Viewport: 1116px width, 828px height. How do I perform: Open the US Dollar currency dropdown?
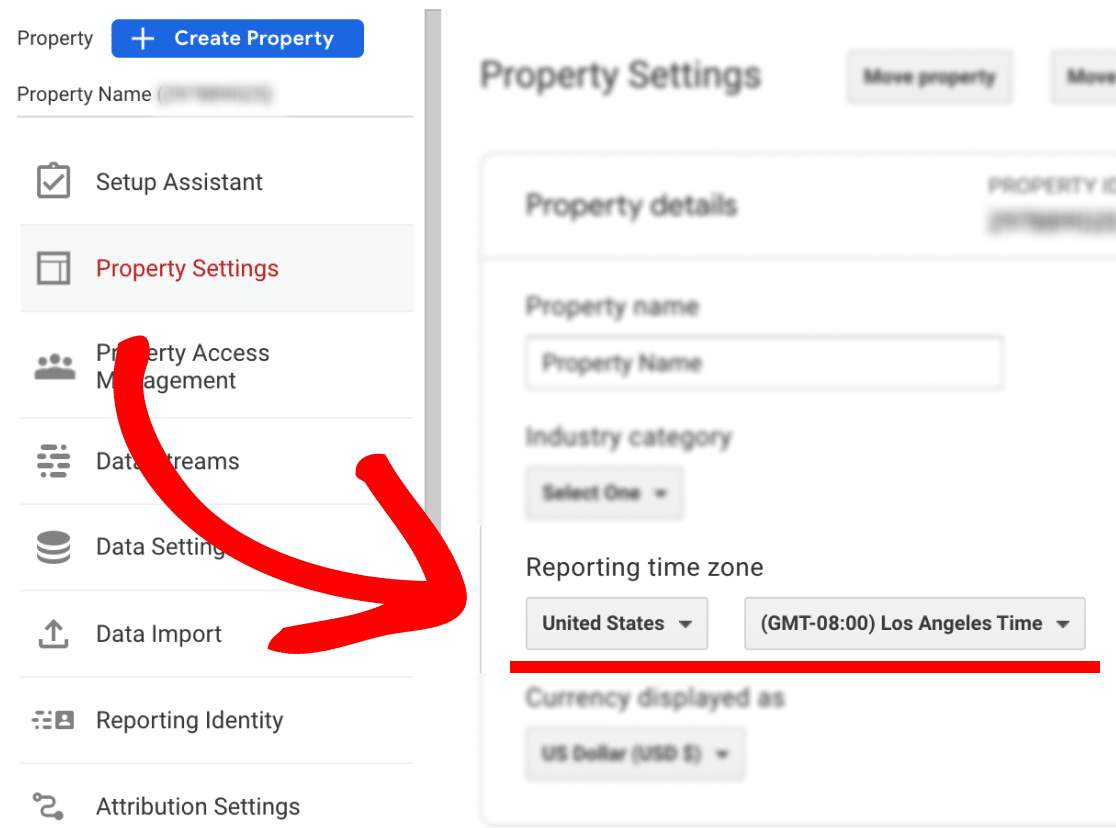(634, 753)
